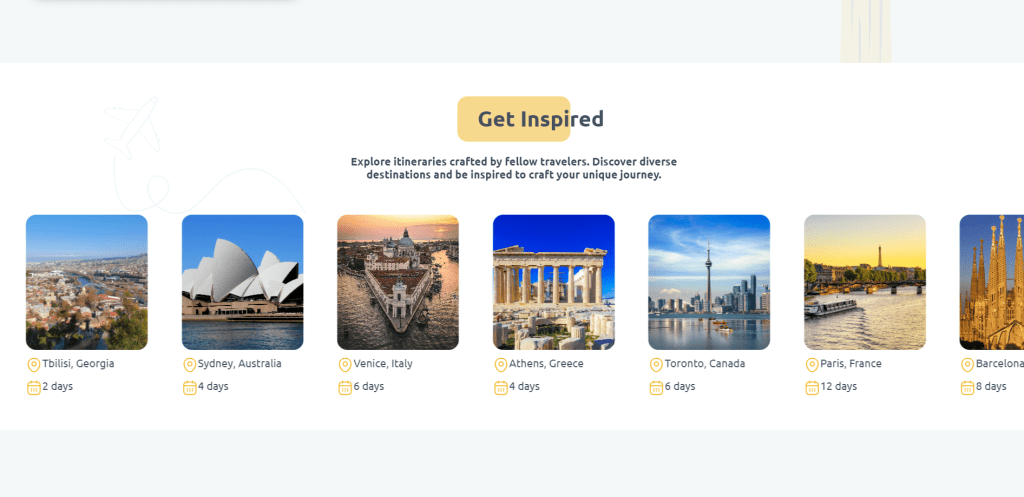The image size is (1024, 497).
Task: Open the Tbilisi cityscape photo card
Action: click(x=86, y=282)
